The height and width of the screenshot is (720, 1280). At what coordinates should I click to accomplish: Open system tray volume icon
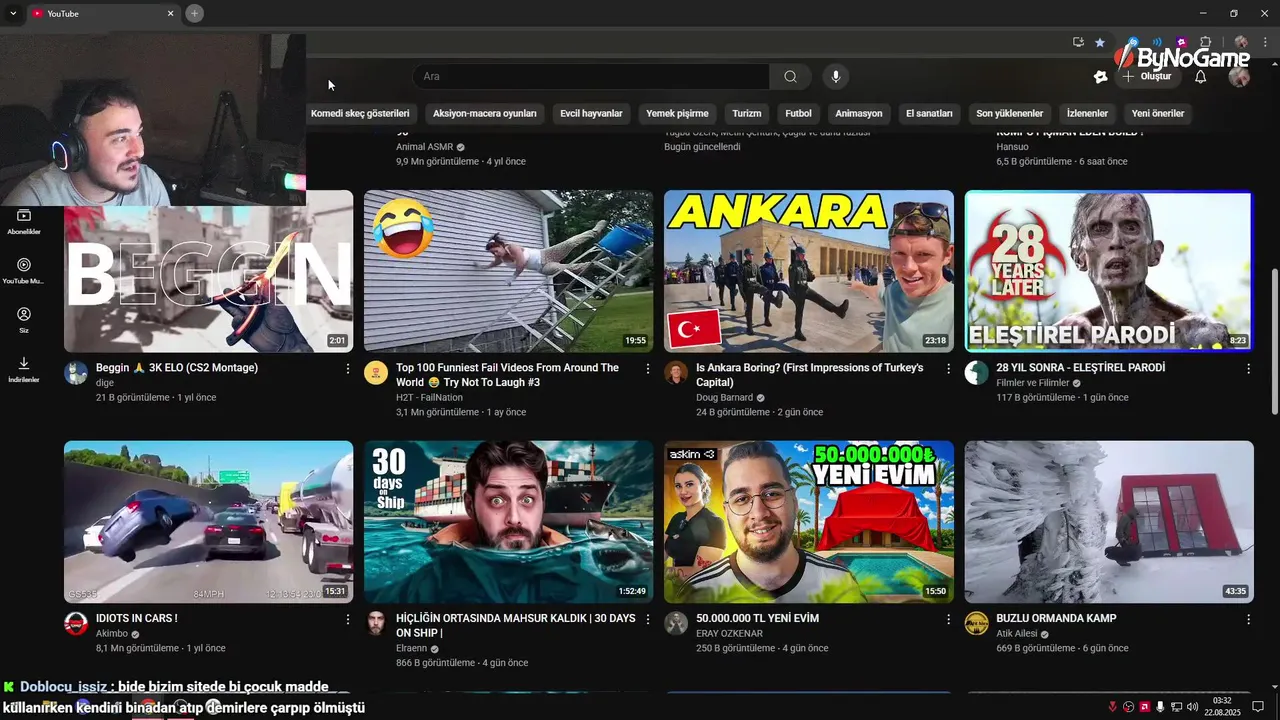pyautogui.click(x=1192, y=707)
